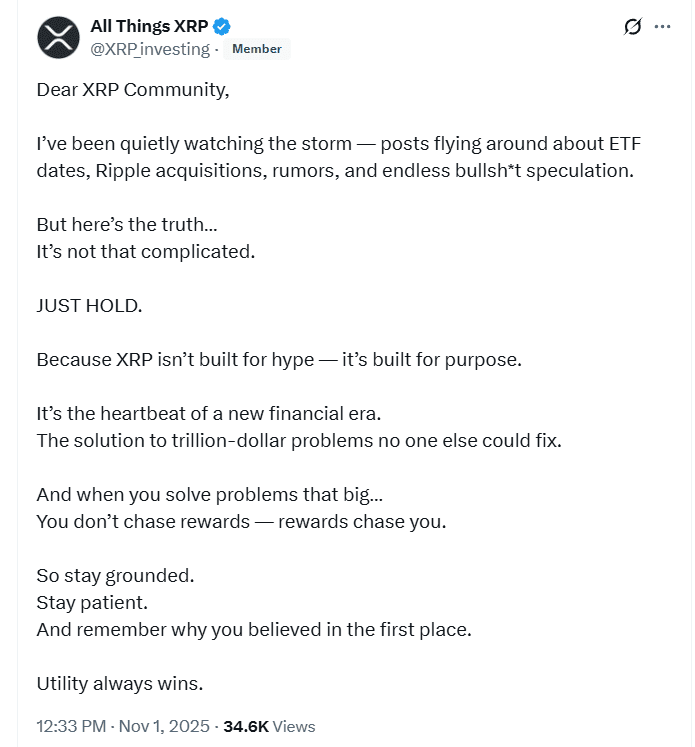Open the three-dot More options menu

pos(662,27)
